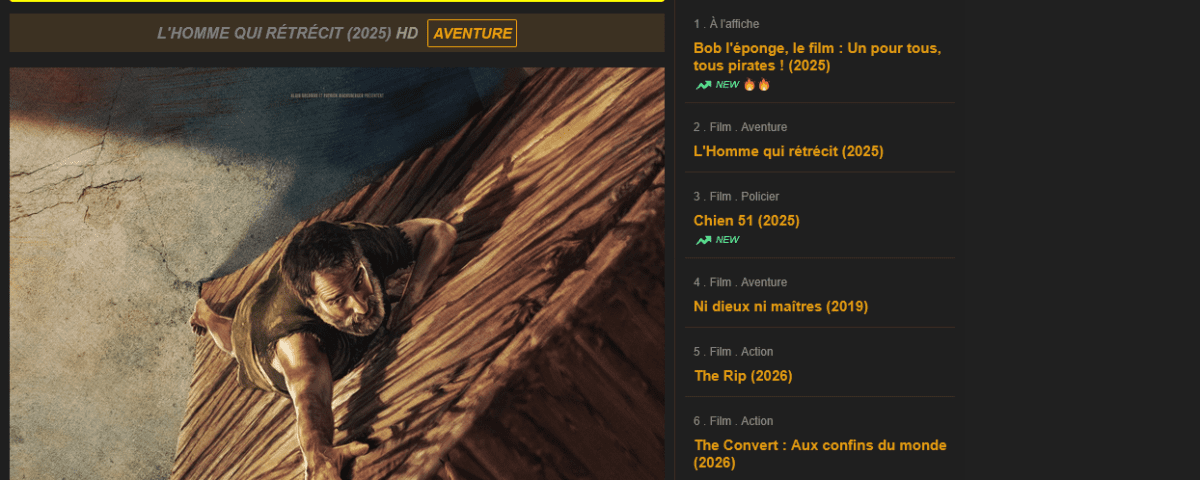
Task: Open the L'Homme qui rétrécit poster image
Action: pyautogui.click(x=337, y=274)
